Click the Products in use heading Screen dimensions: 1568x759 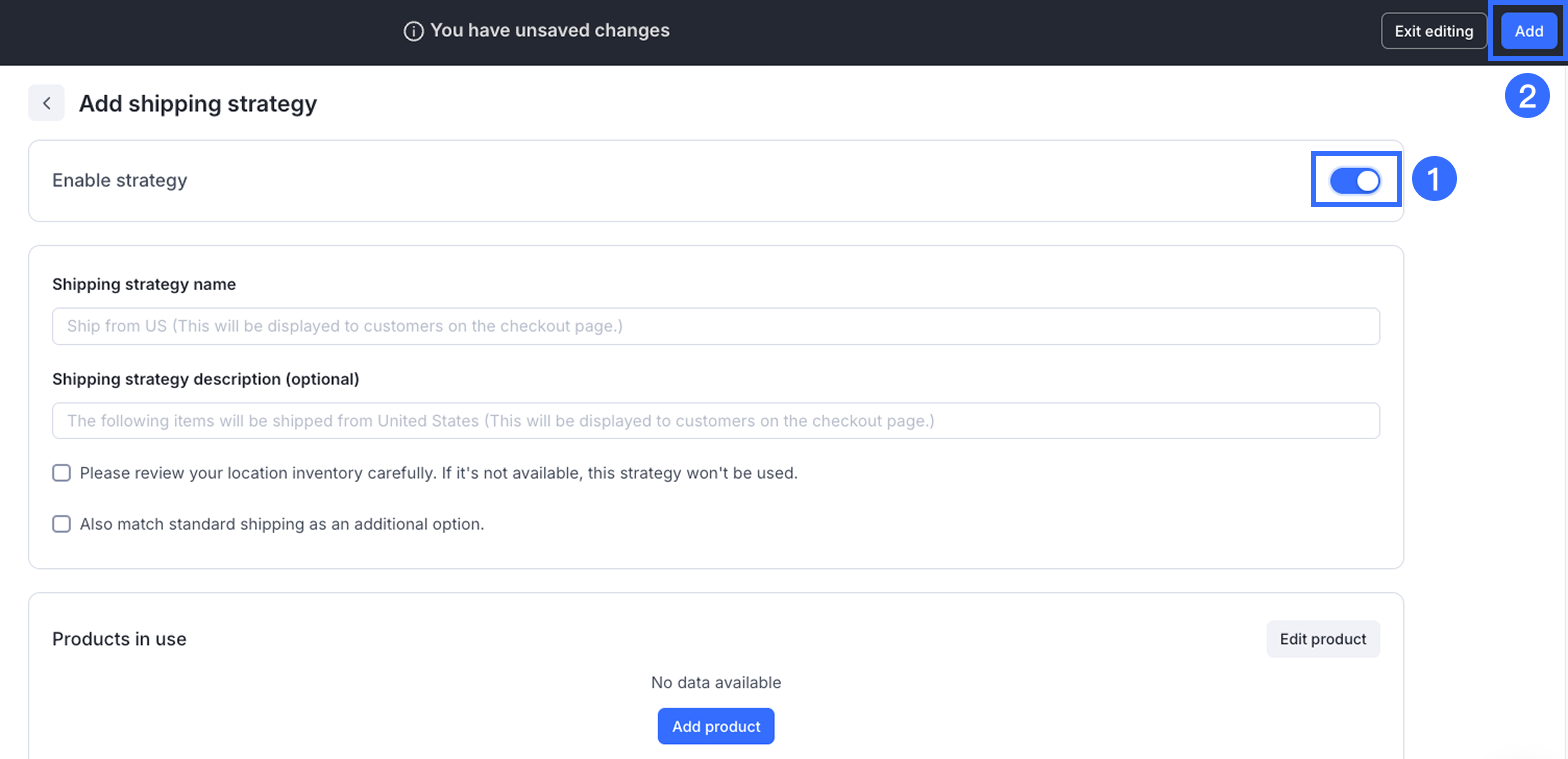[x=119, y=639]
